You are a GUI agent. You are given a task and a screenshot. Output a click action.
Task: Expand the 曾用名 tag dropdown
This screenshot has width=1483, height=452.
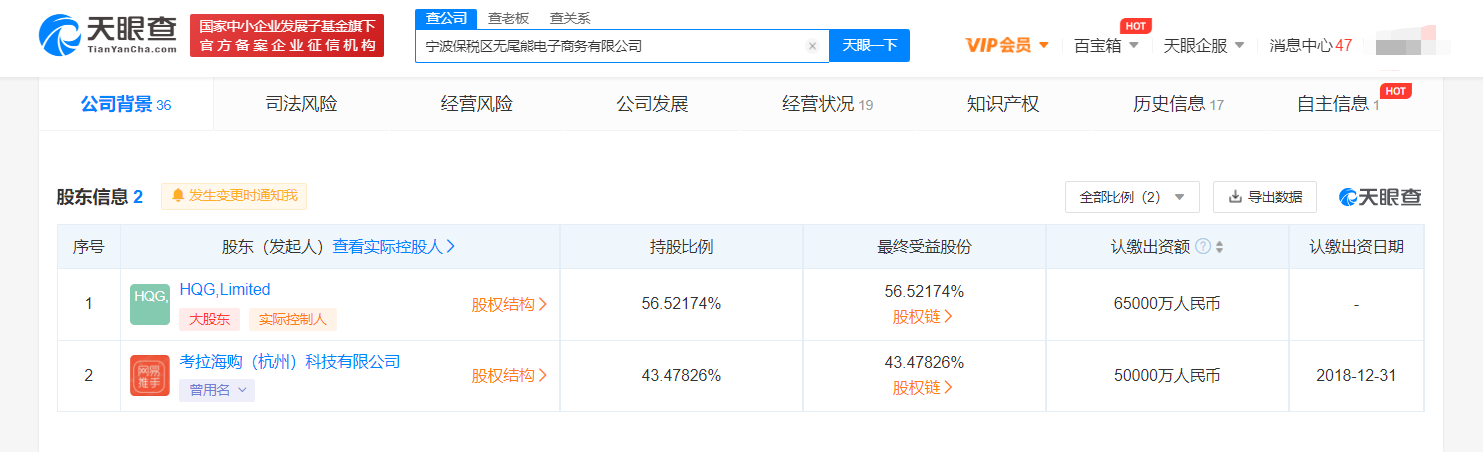[217, 391]
